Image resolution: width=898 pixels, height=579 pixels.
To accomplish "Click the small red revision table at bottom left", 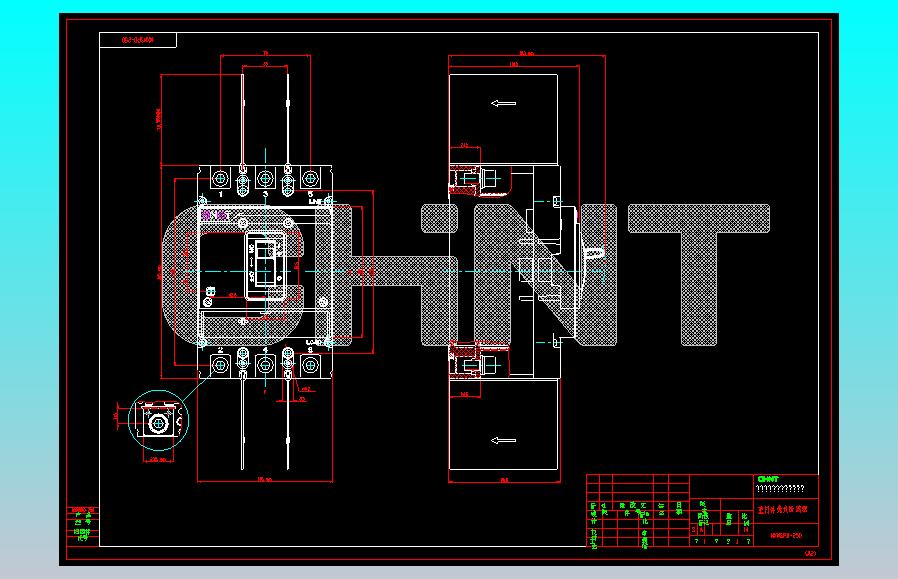I will pyautogui.click(x=83, y=525).
